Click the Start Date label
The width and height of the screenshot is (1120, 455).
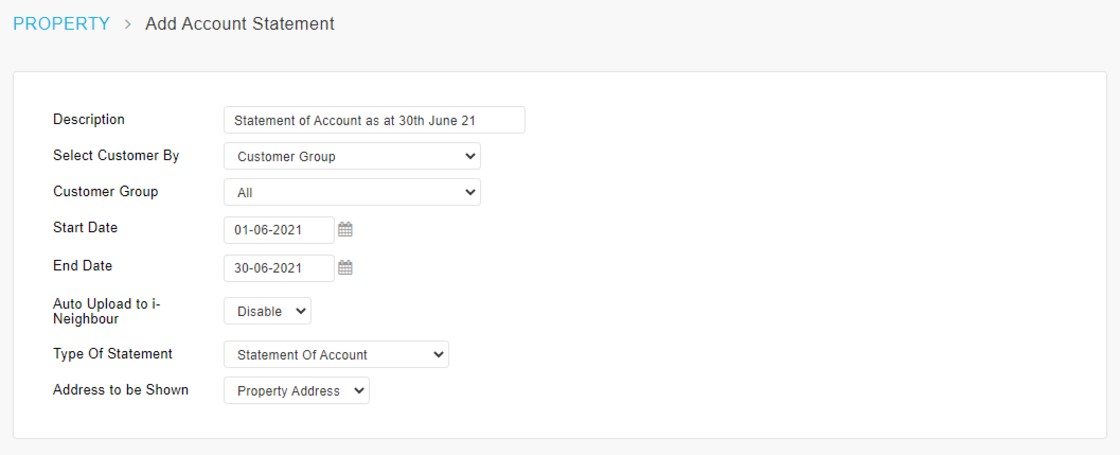85,227
